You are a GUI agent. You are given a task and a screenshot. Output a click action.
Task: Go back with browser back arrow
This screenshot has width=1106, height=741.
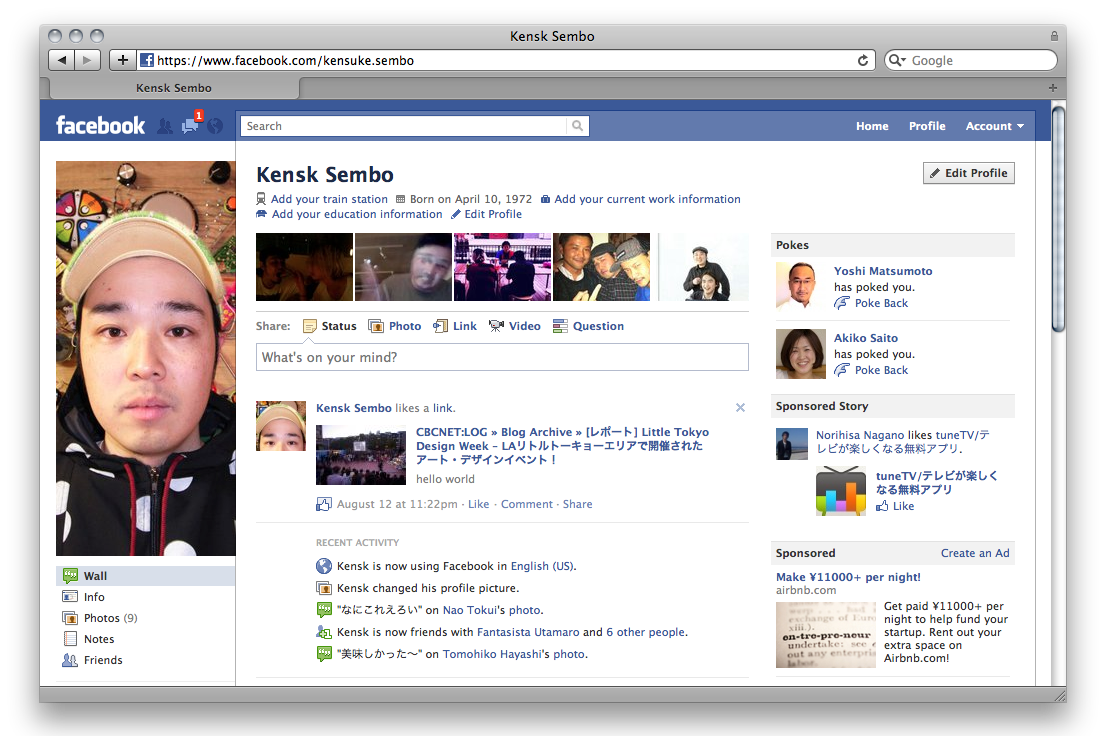(x=61, y=60)
